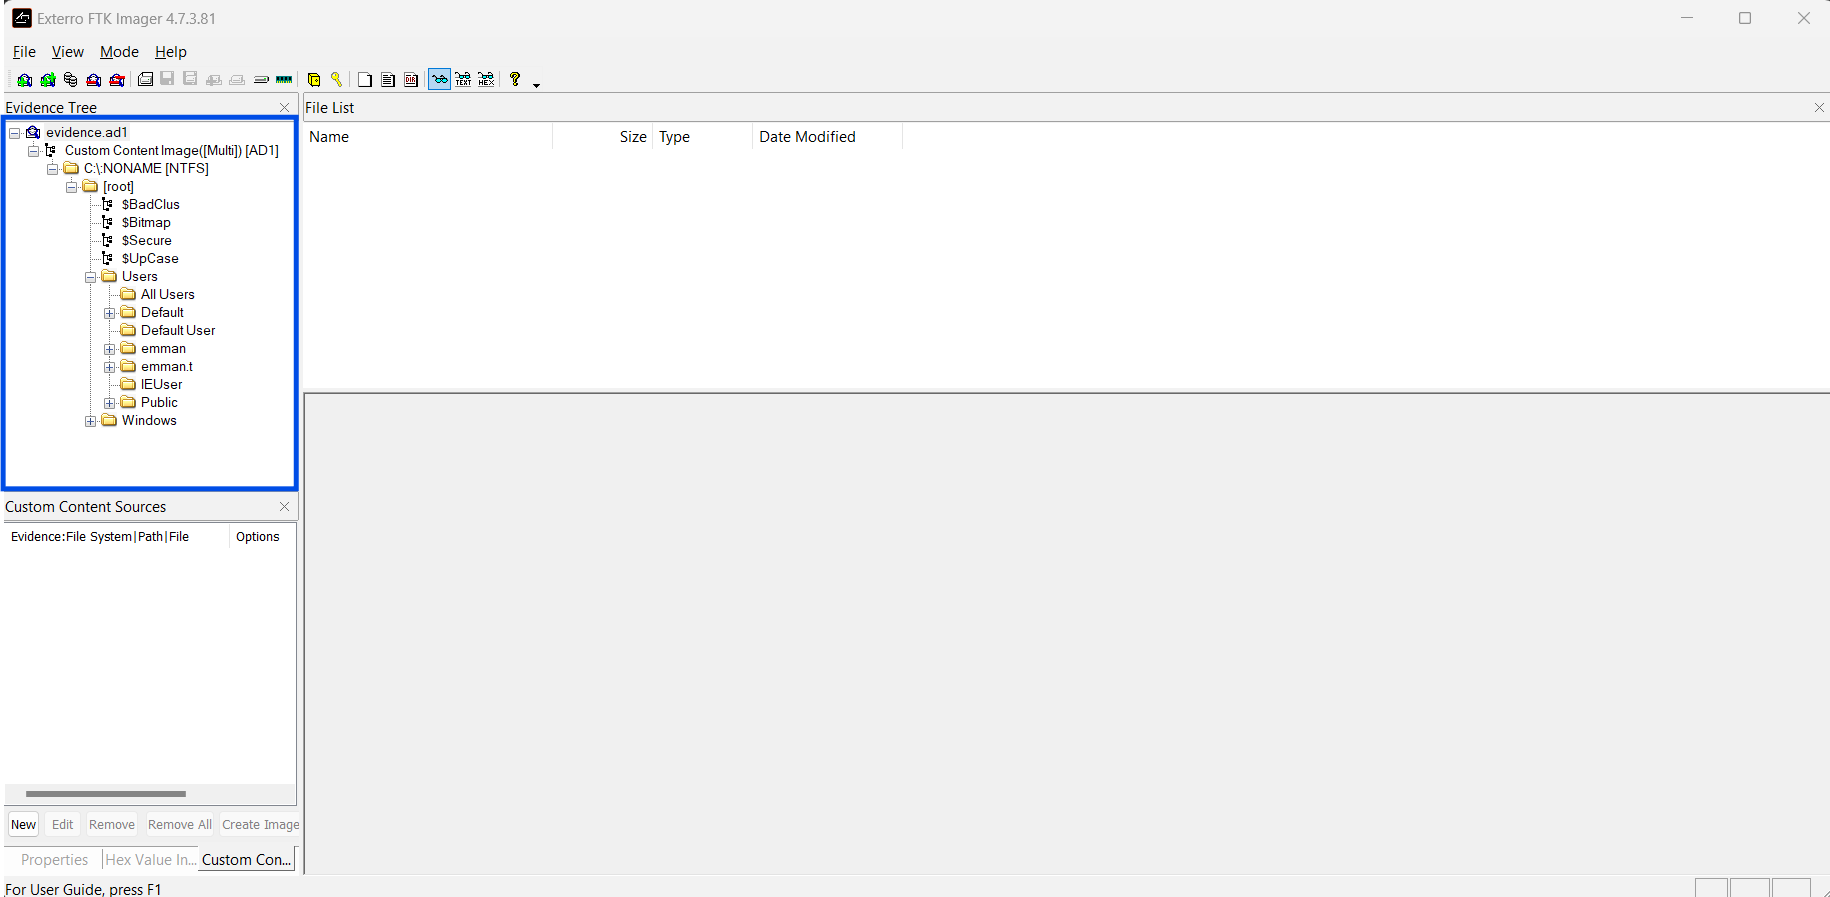The image size is (1830, 897).
Task: Expand the emman folder node
Action: 110,349
